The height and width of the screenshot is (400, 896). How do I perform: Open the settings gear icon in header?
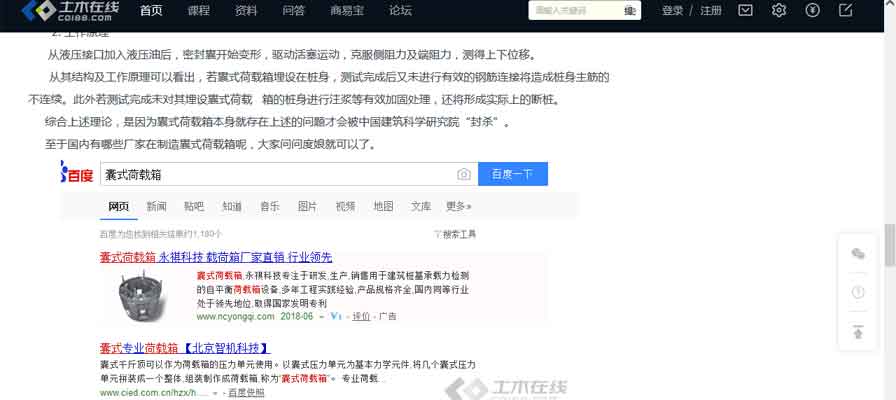779,10
